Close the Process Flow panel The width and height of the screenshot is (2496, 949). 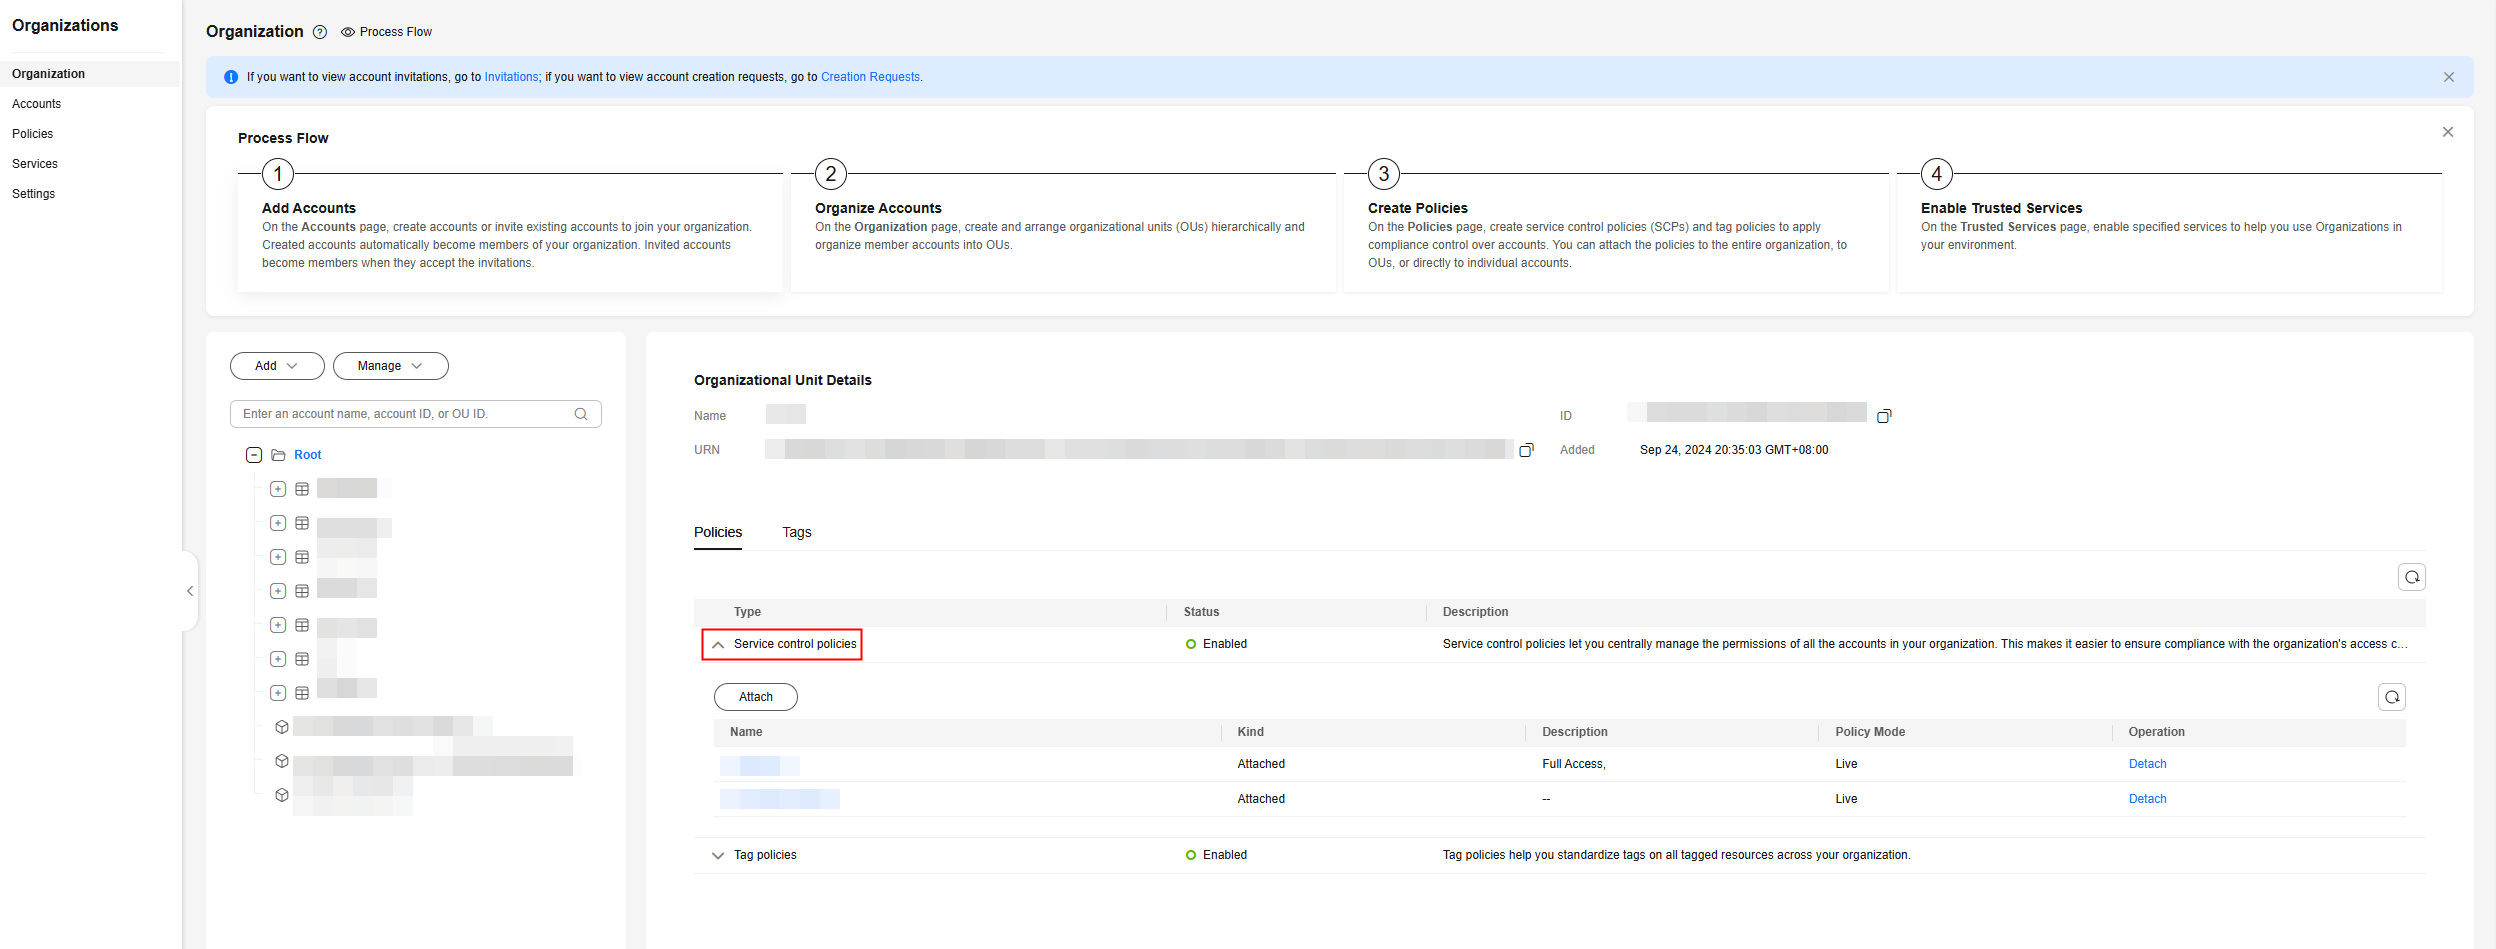2447,132
